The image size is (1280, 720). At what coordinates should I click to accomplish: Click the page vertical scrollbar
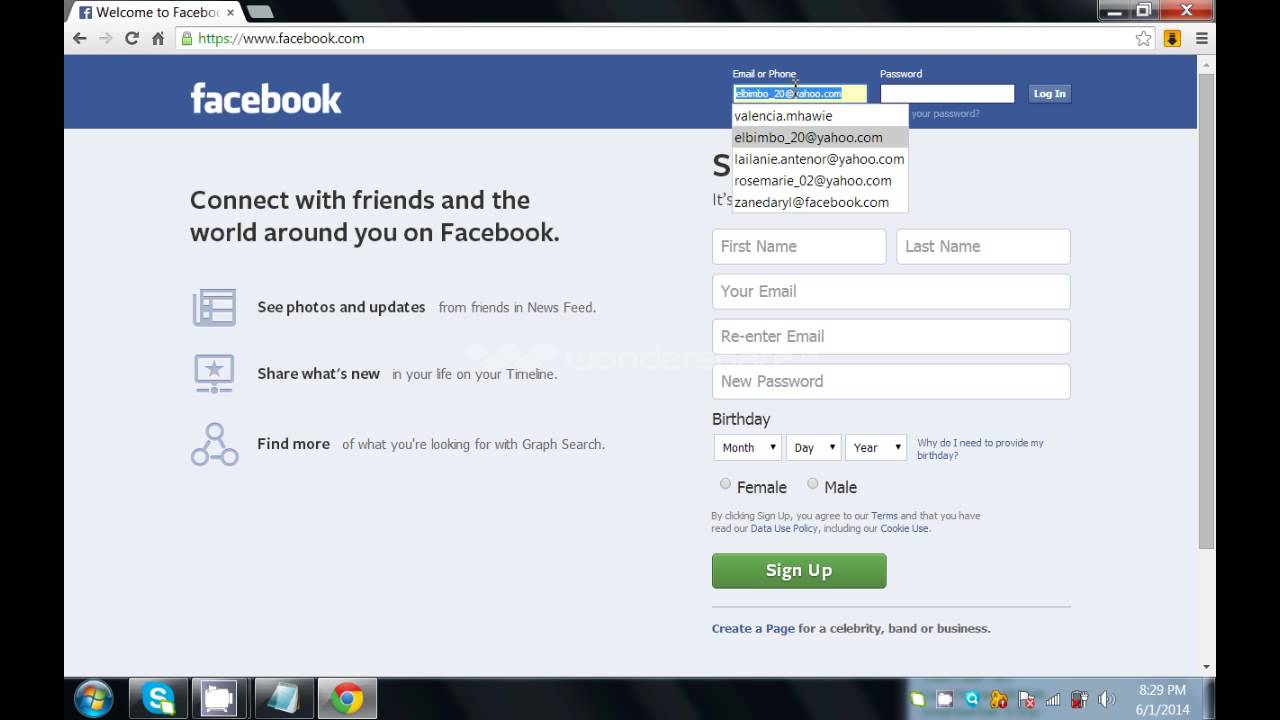click(1206, 310)
